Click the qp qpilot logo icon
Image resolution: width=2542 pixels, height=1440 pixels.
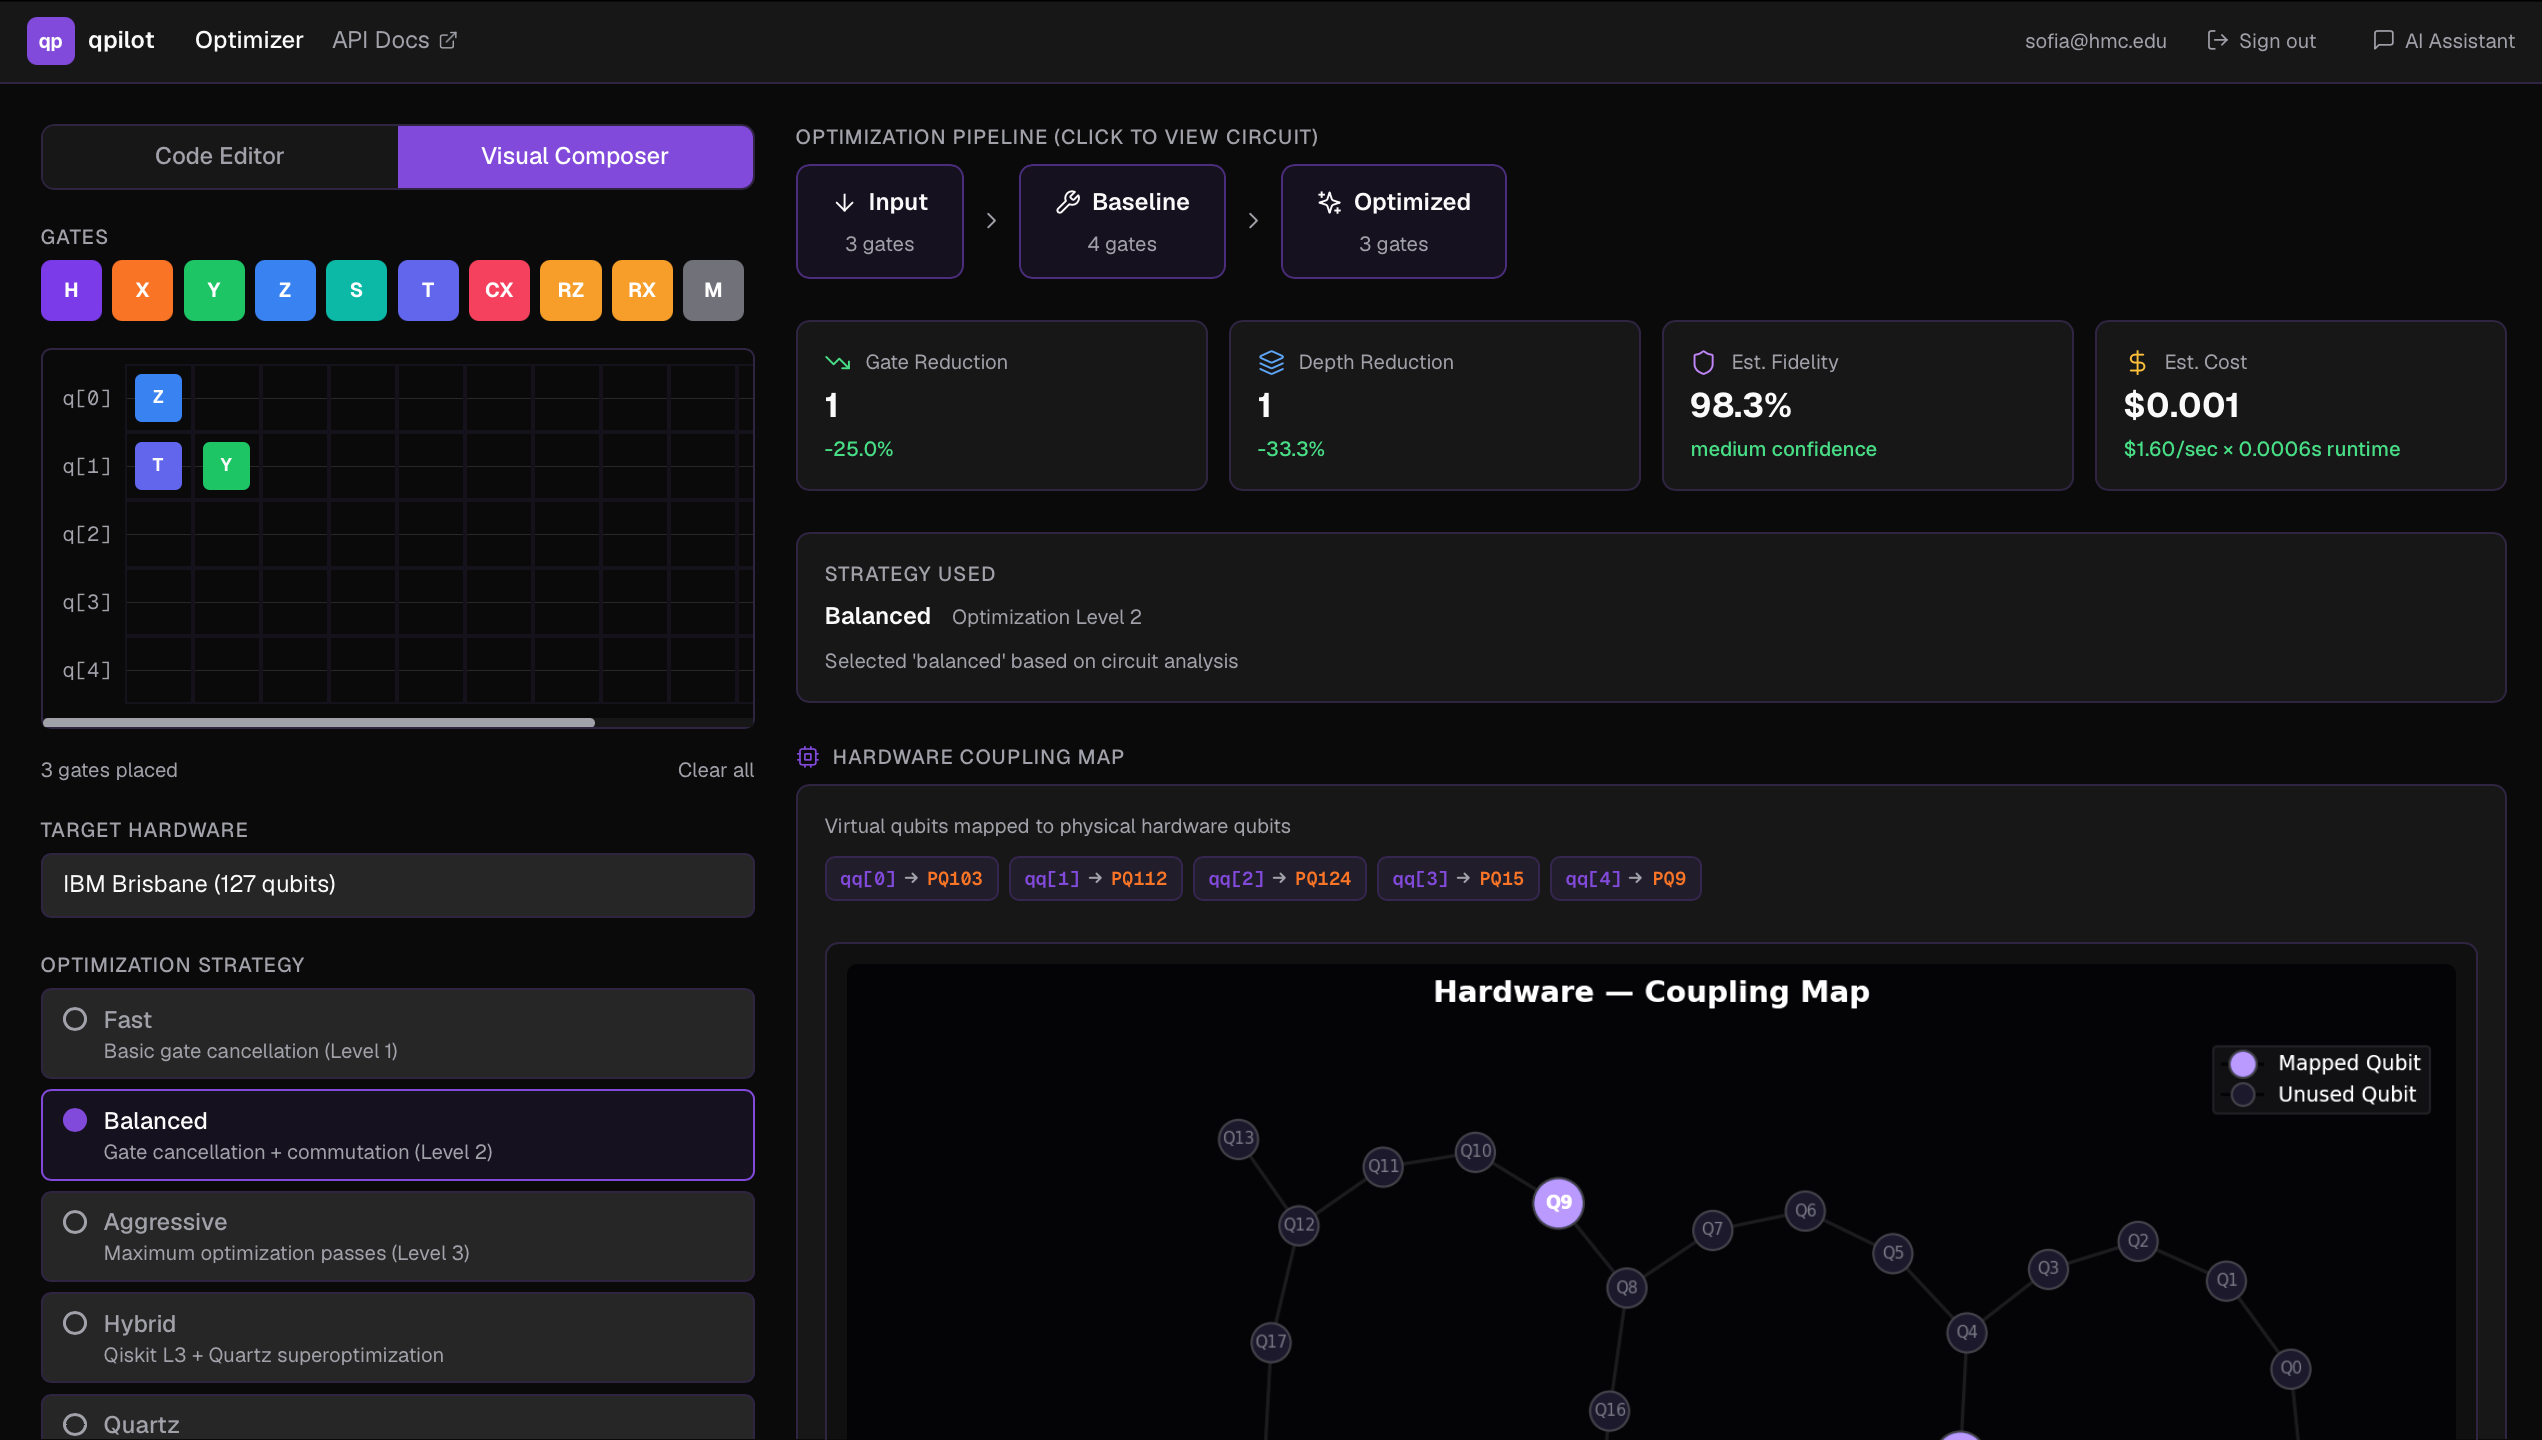coord(50,41)
